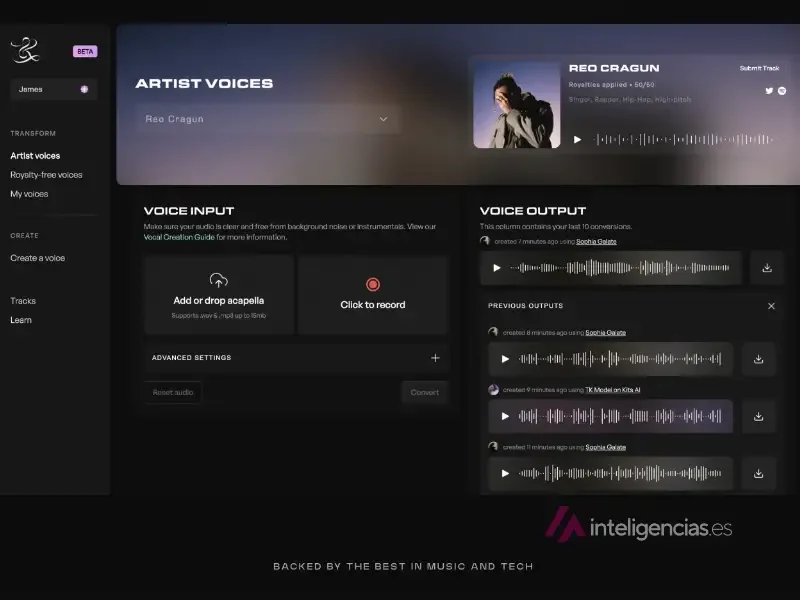
Task: Go to Royalty-free voices
Action: pyautogui.click(x=46, y=175)
